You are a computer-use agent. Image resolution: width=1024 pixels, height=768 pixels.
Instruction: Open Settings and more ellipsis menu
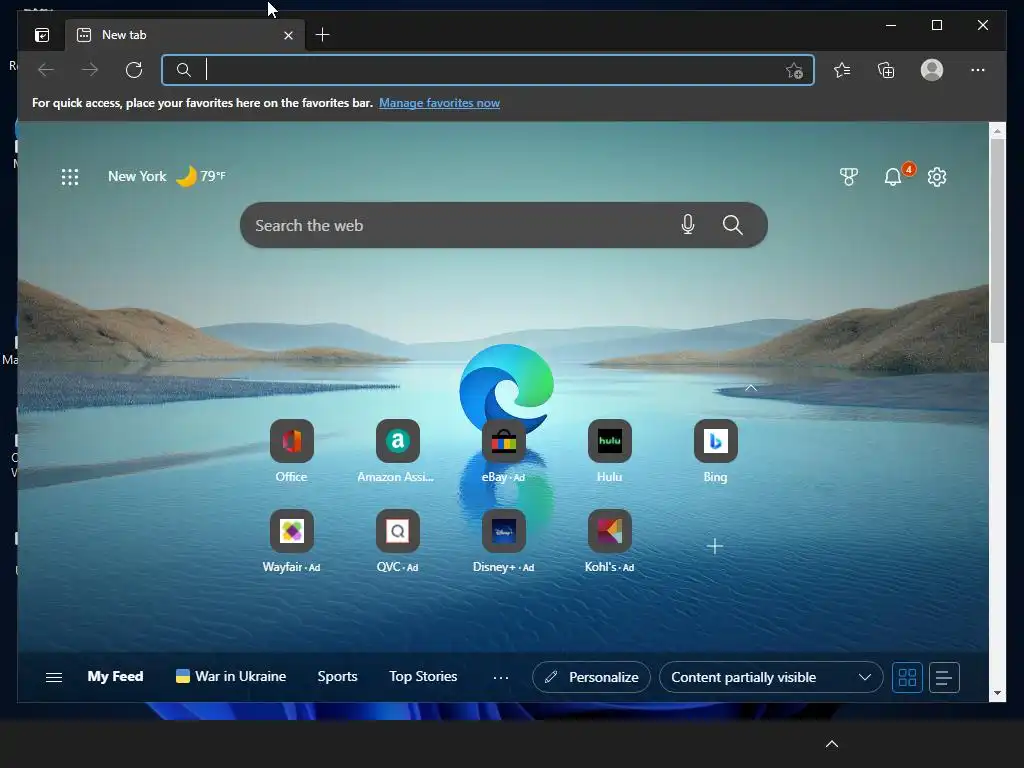pos(978,70)
